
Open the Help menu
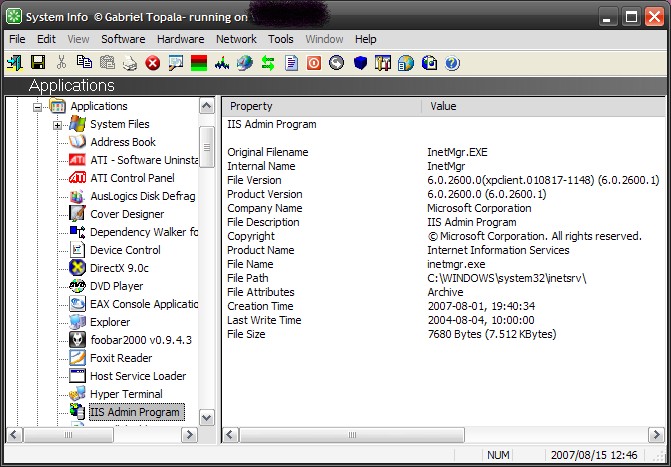pos(365,39)
